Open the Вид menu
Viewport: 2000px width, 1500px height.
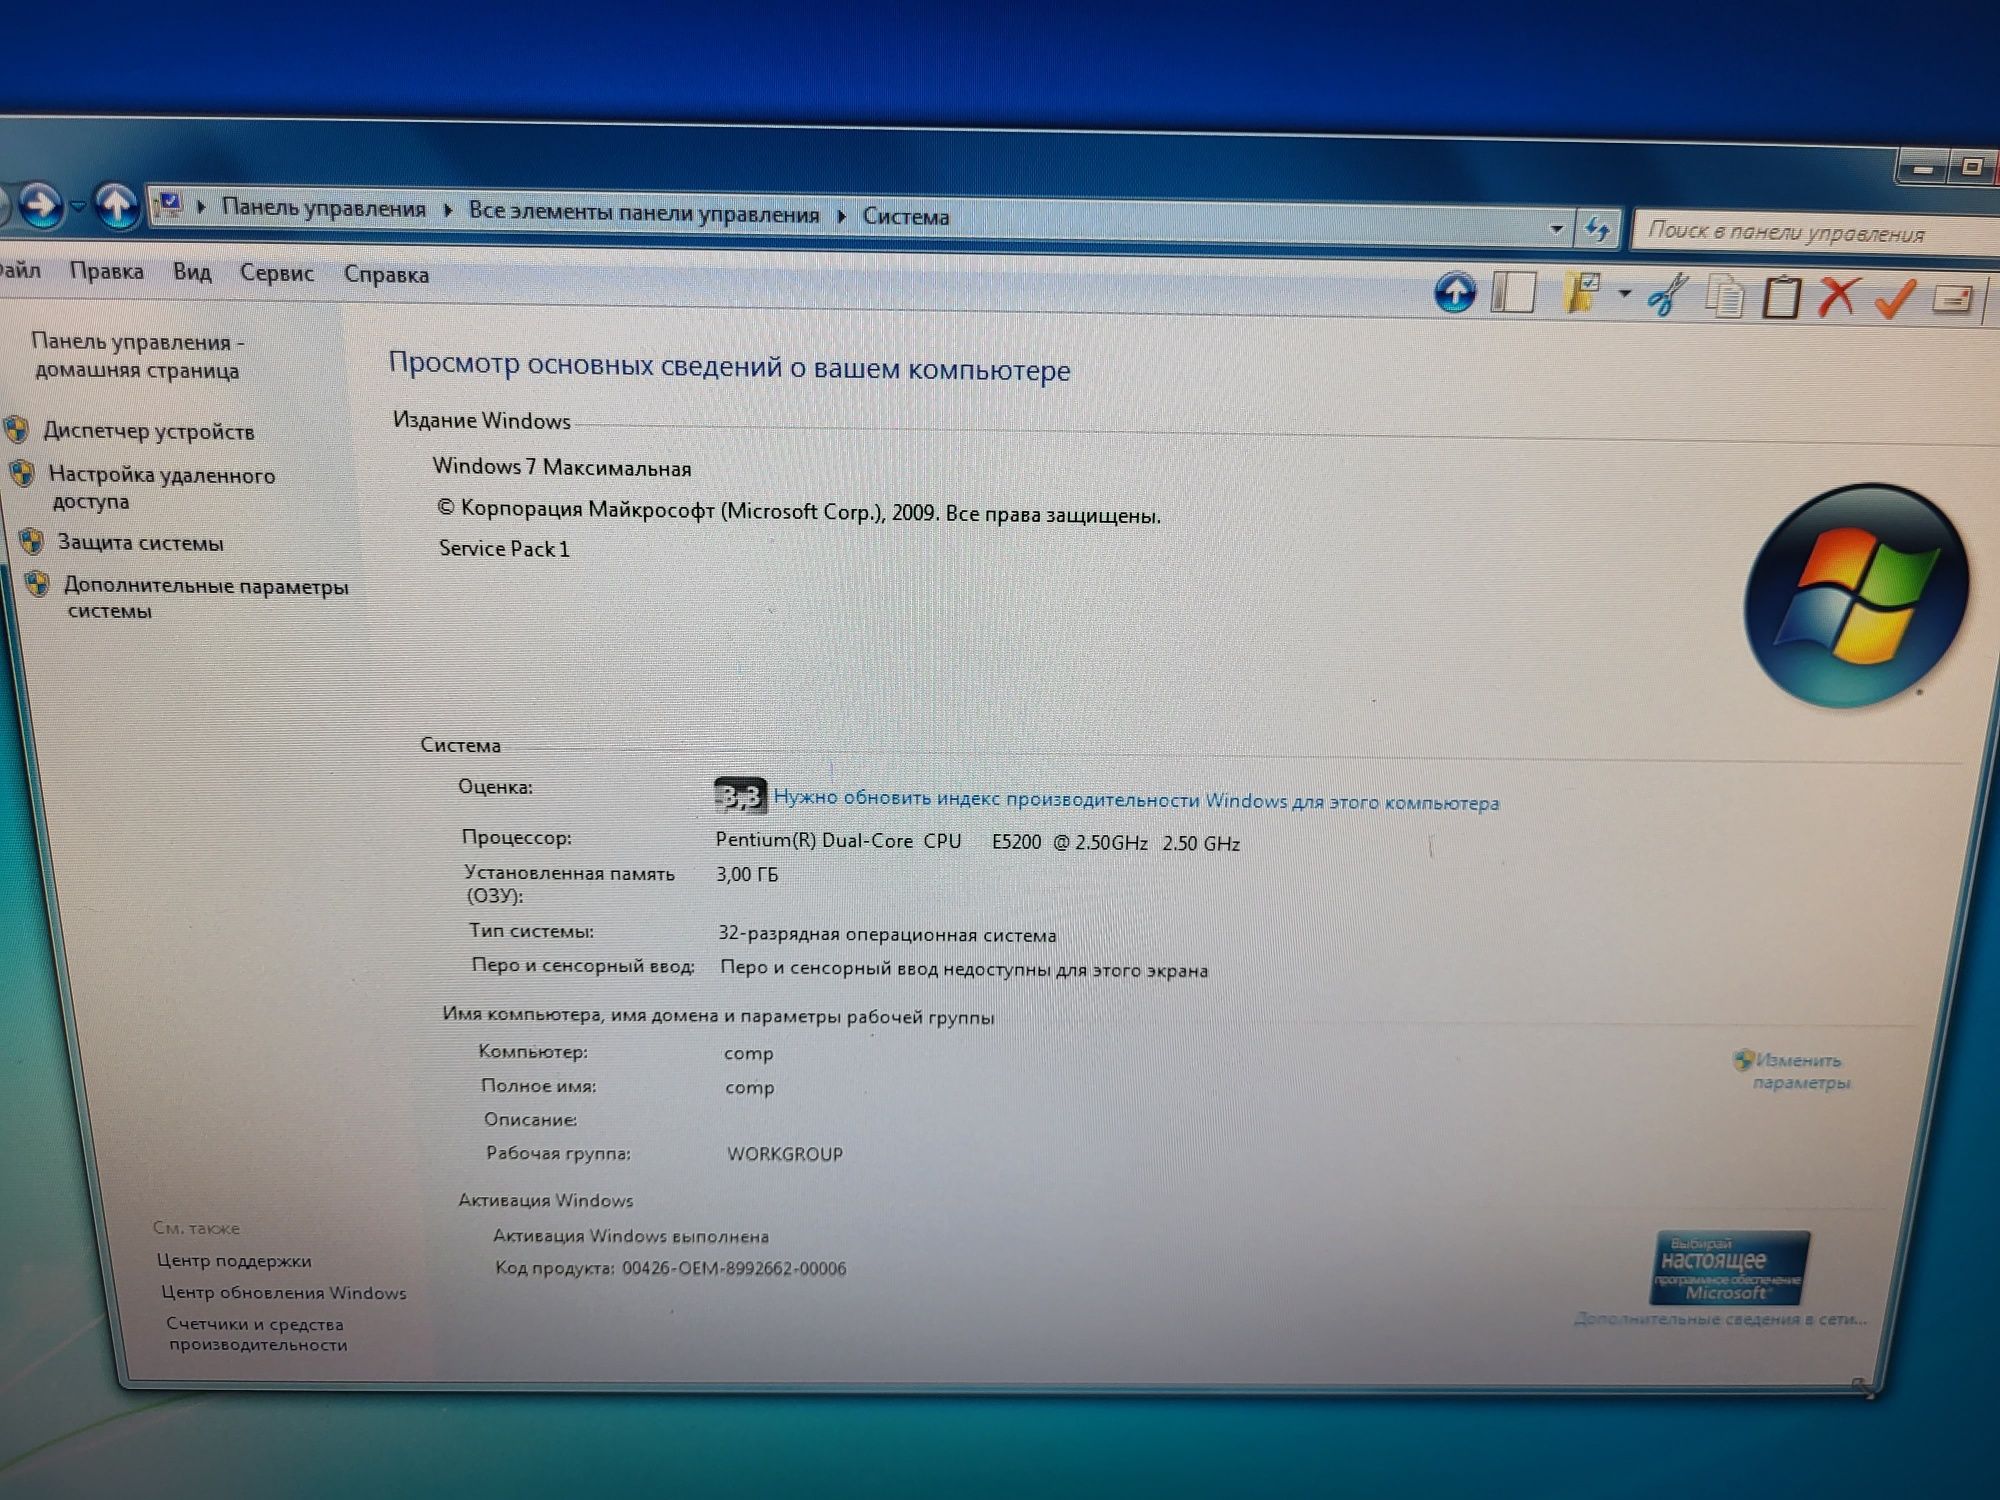pyautogui.click(x=192, y=272)
